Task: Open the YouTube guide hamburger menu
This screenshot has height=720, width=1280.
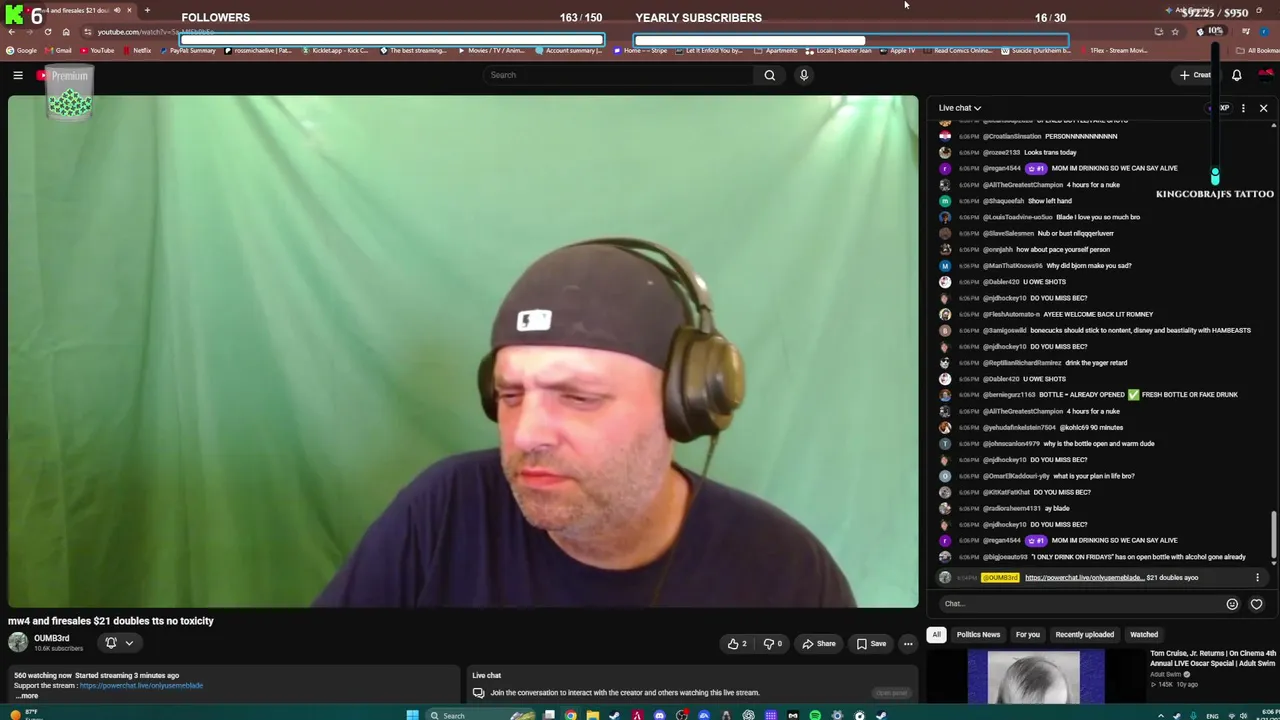Action: [x=18, y=75]
